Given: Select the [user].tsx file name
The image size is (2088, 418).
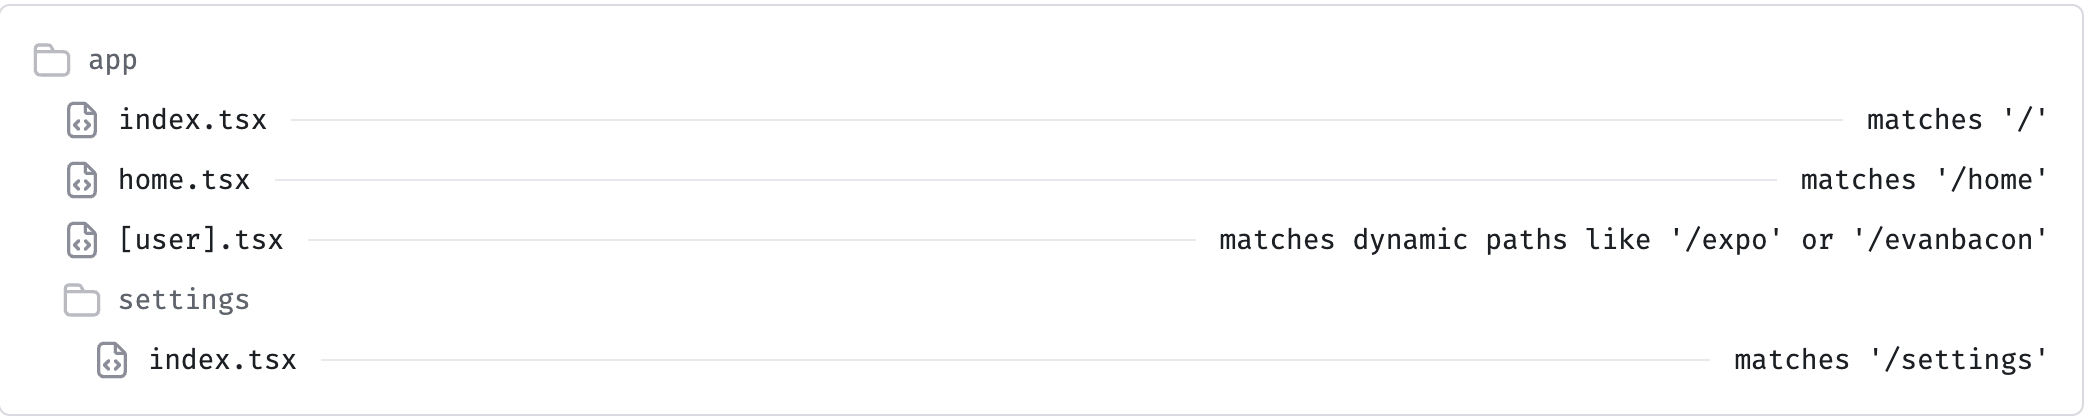Looking at the screenshot, I should pos(201,240).
